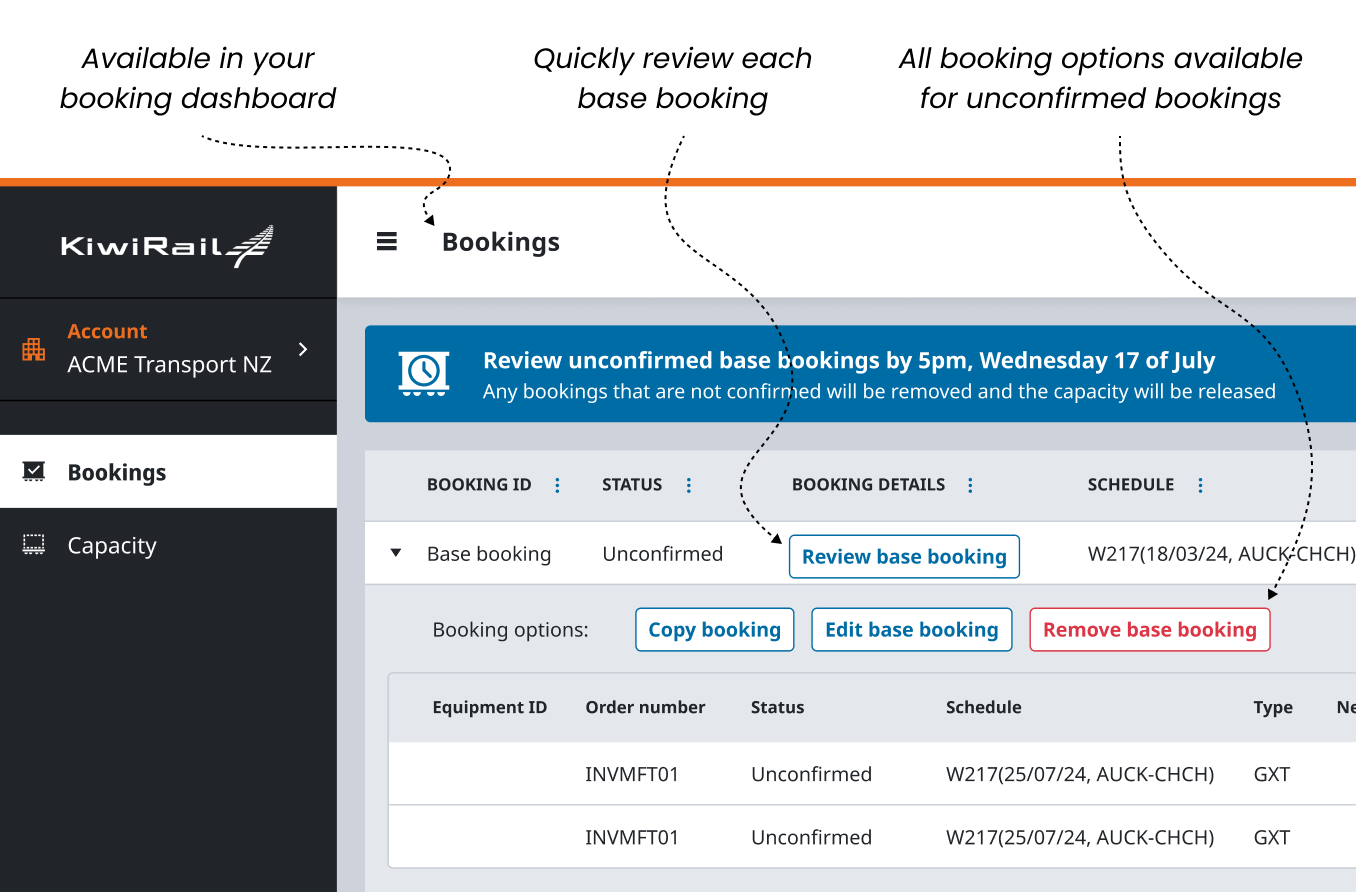Click the clock wagon icon in blue banner
1356x892 pixels.
click(x=424, y=372)
